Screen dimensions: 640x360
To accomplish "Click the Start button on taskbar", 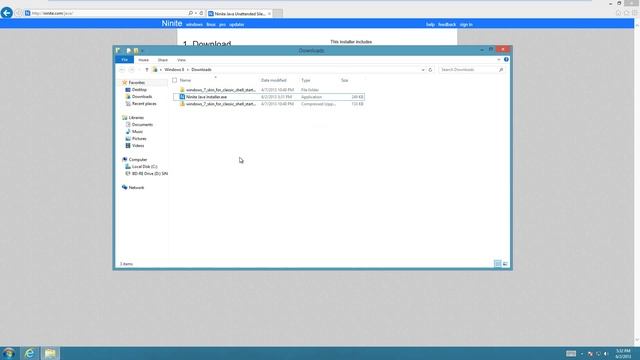I will [8, 353].
